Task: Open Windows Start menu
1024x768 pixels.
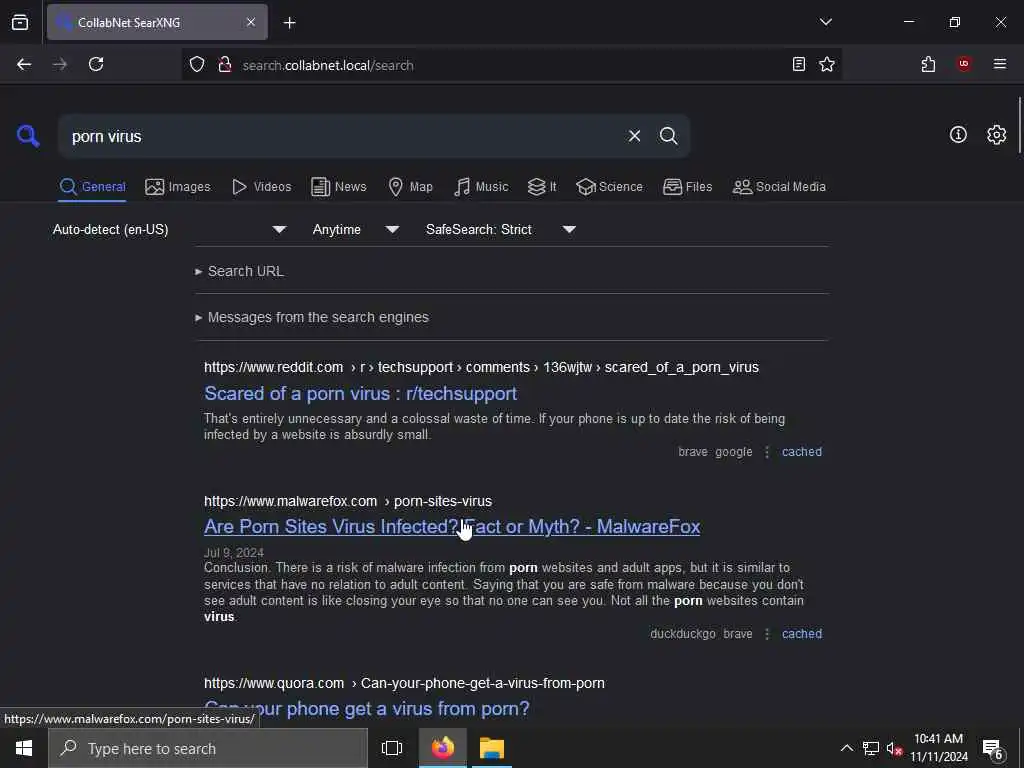Action: 24,748
